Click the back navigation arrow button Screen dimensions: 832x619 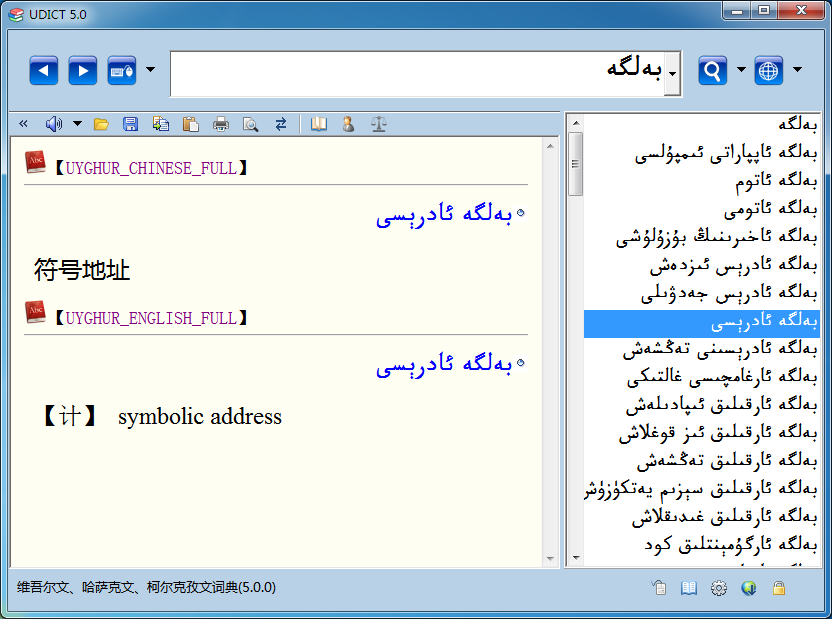[44, 71]
